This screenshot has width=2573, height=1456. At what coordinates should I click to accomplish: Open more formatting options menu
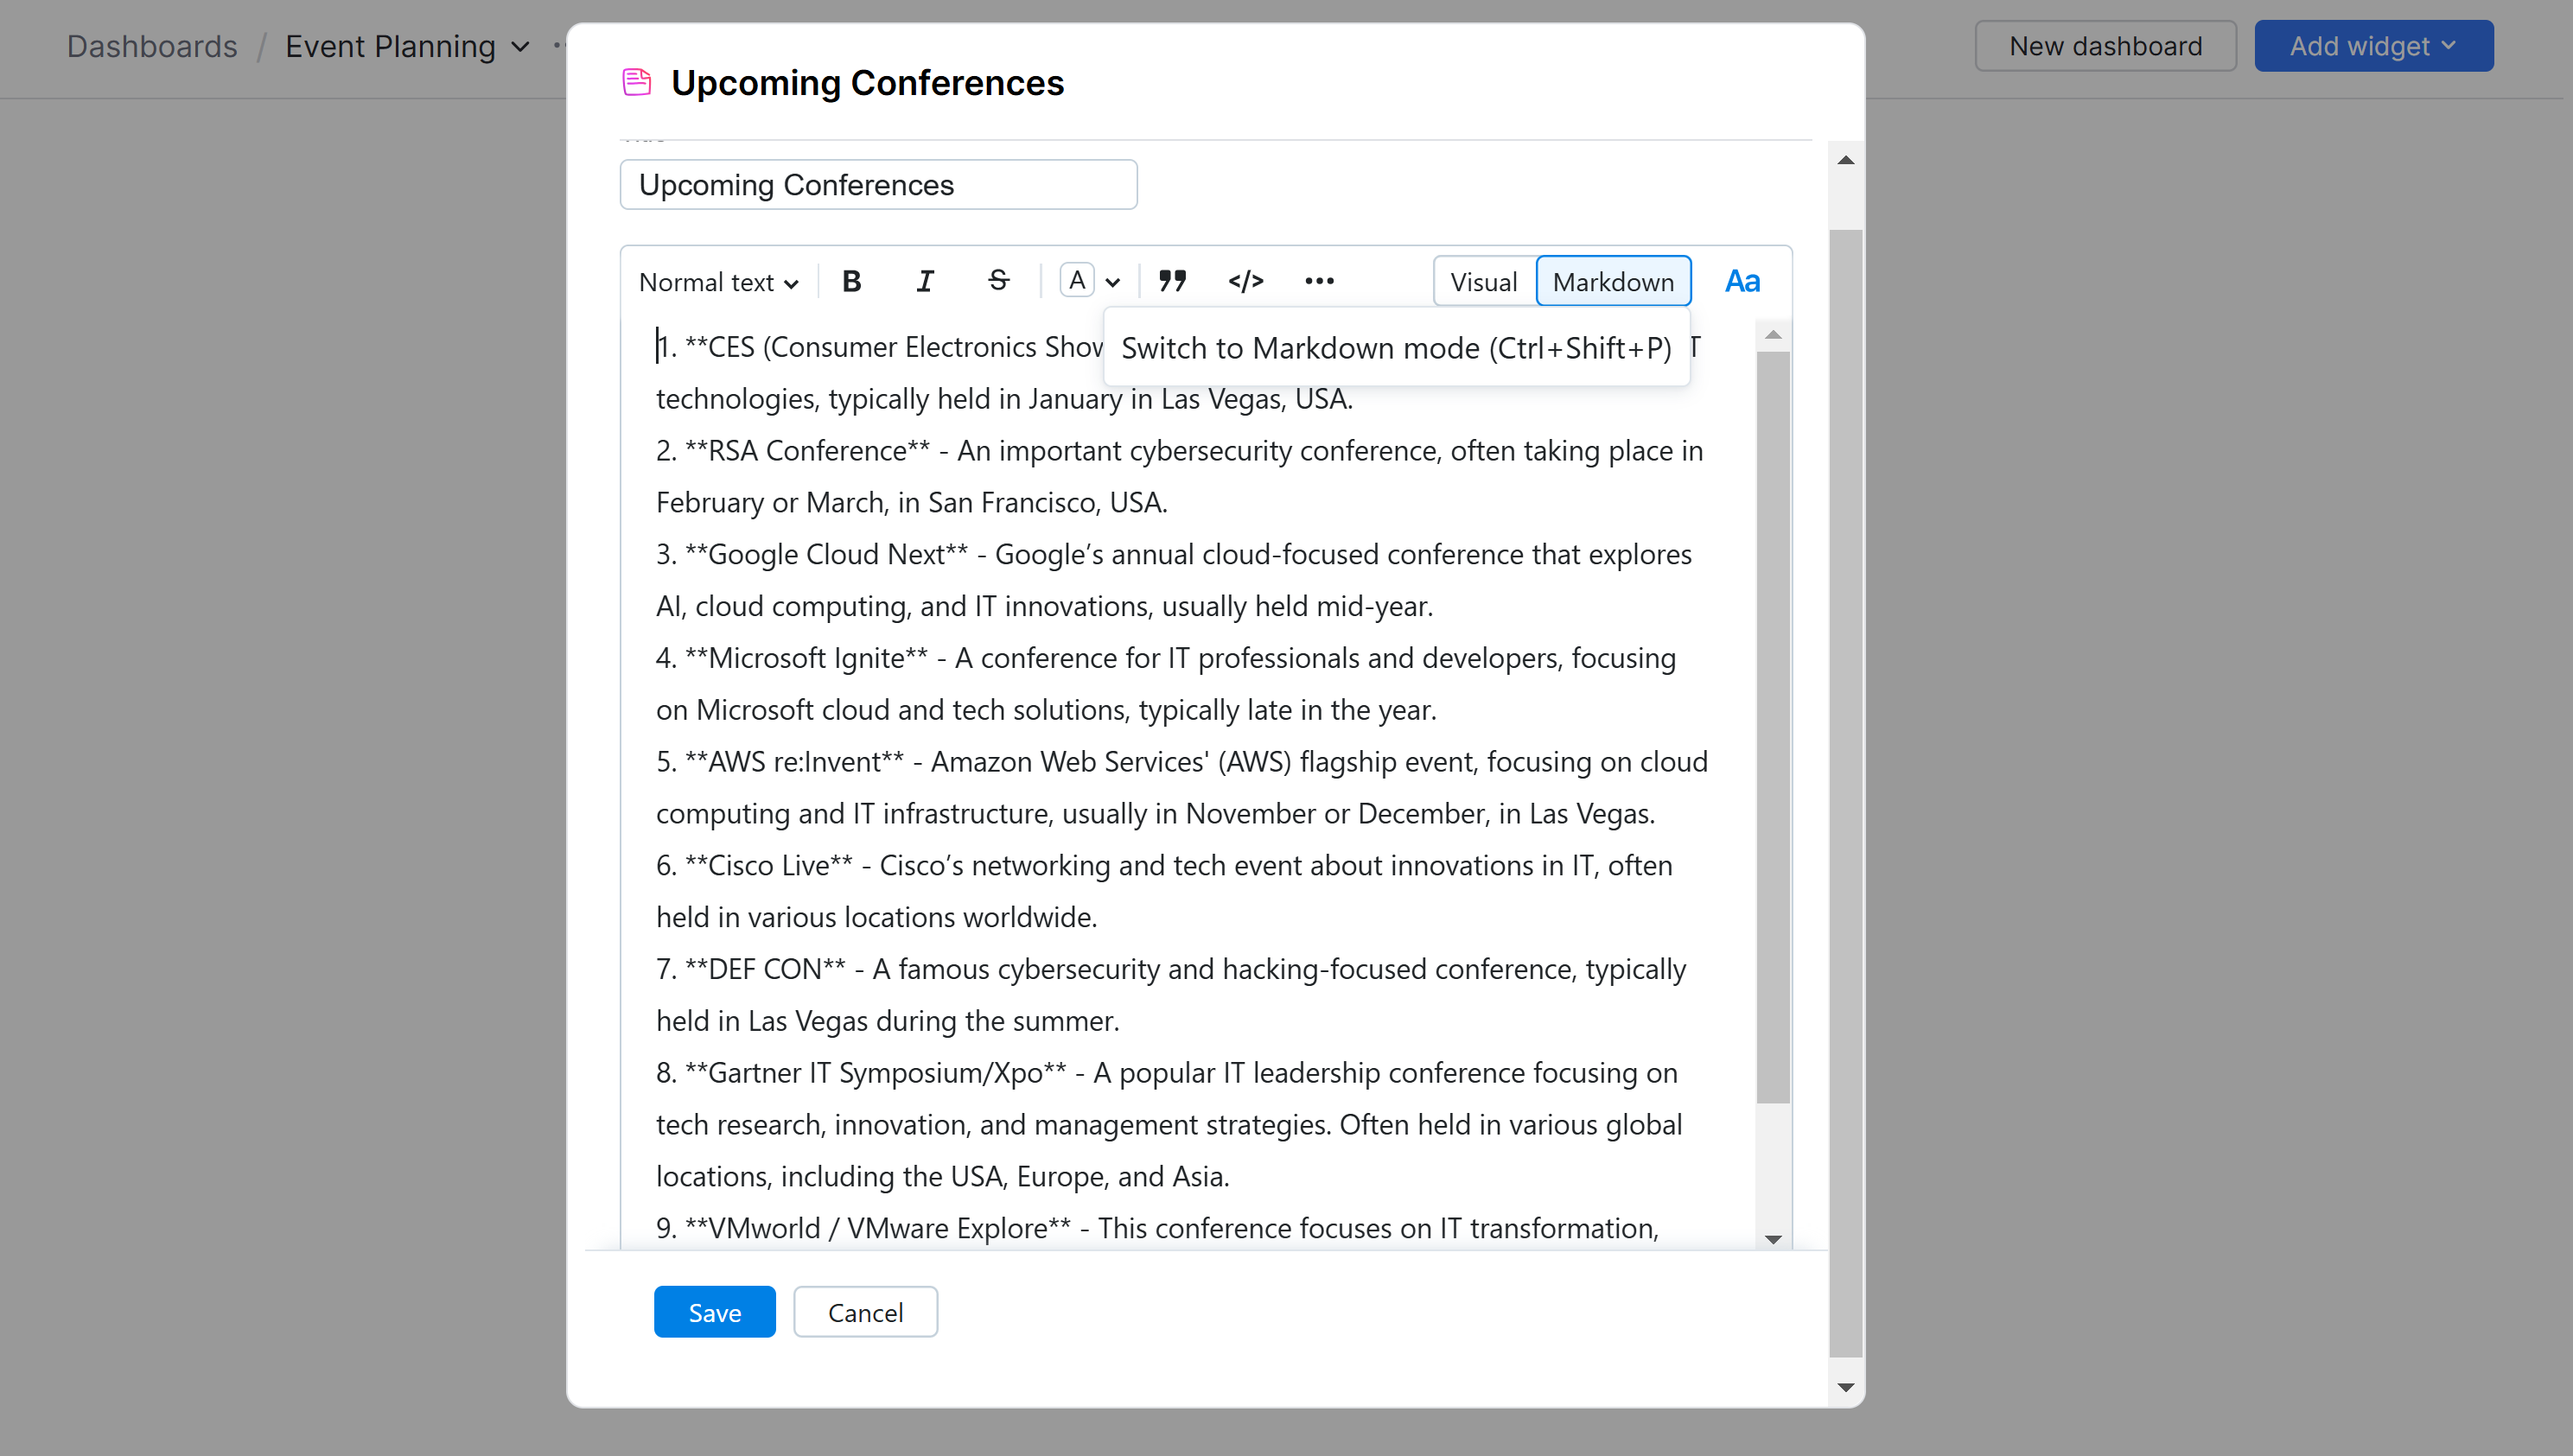pos(1319,281)
